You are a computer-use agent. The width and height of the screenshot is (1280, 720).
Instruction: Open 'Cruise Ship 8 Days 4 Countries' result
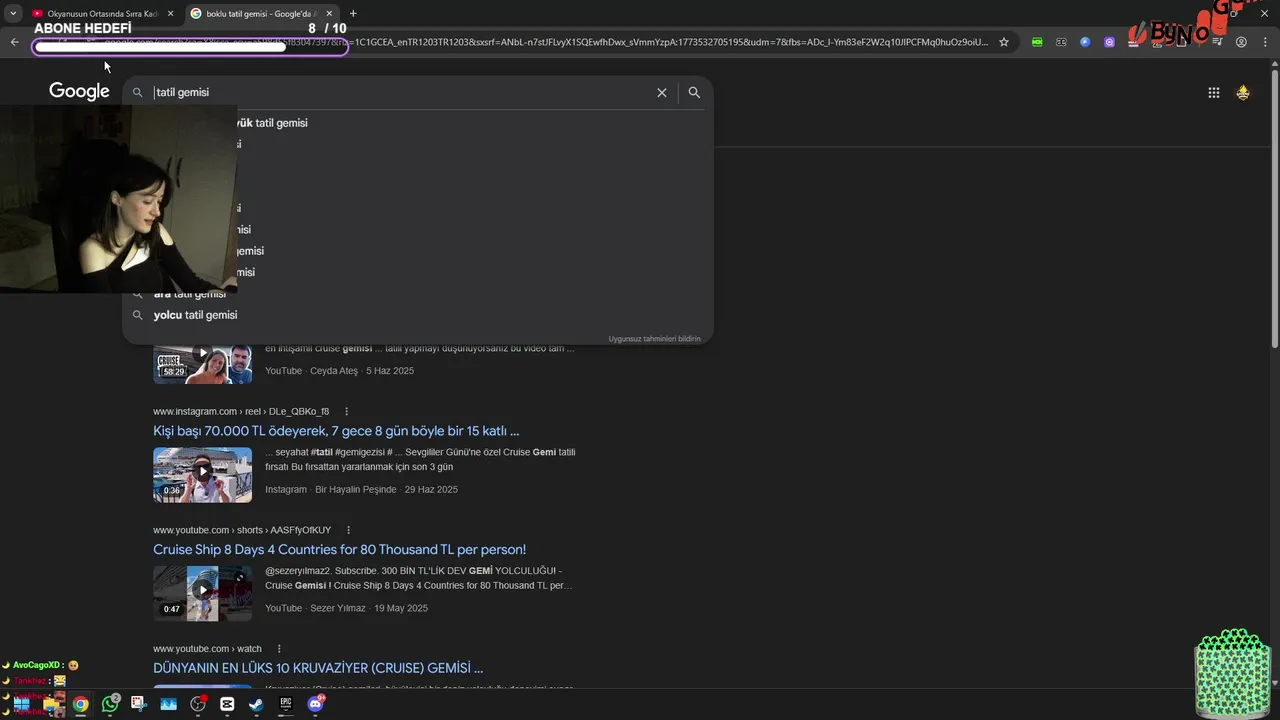tap(339, 549)
